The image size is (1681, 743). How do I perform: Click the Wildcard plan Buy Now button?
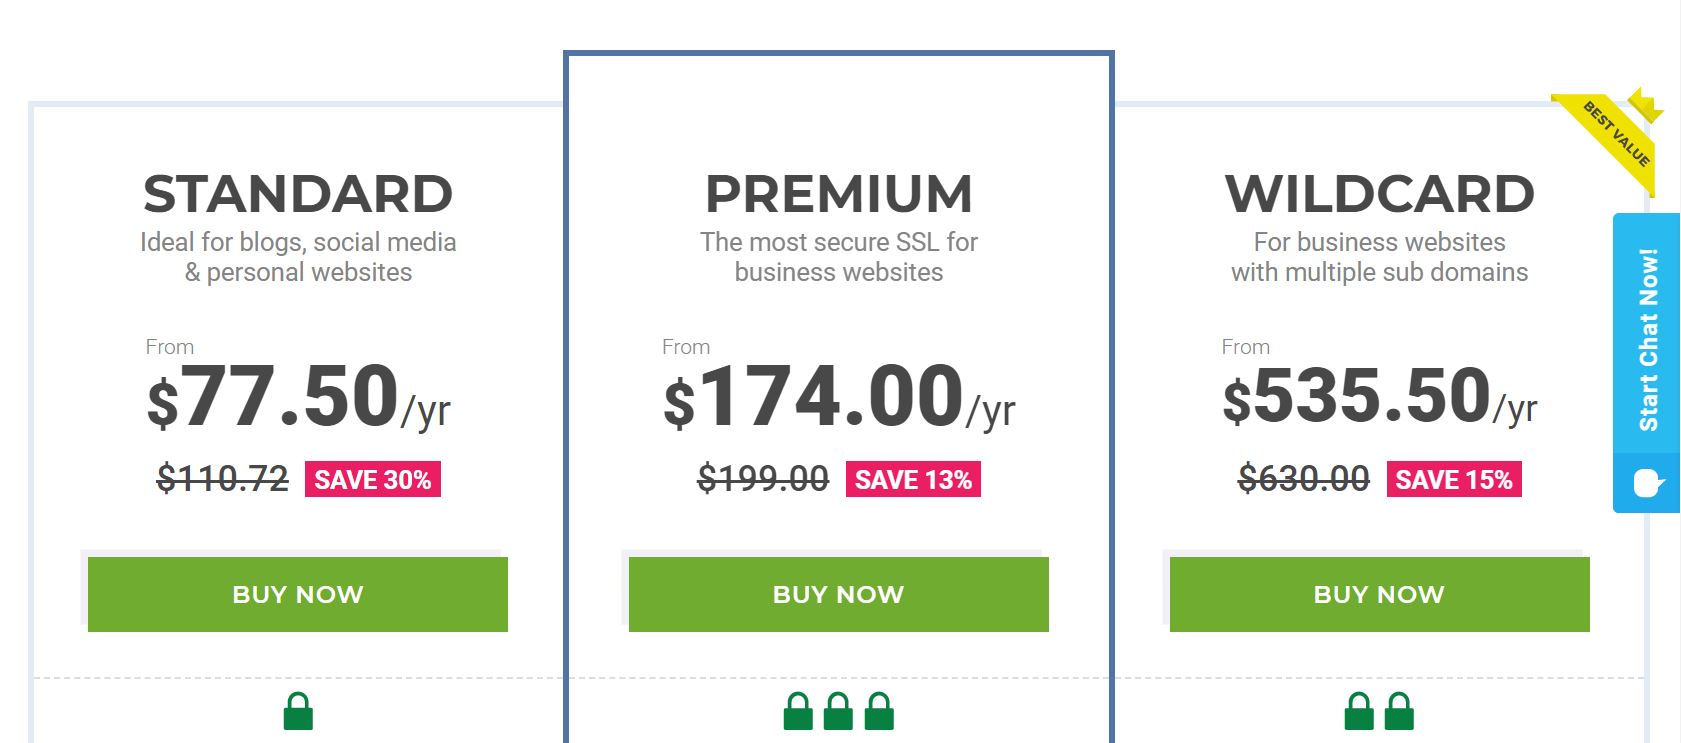click(x=1380, y=594)
